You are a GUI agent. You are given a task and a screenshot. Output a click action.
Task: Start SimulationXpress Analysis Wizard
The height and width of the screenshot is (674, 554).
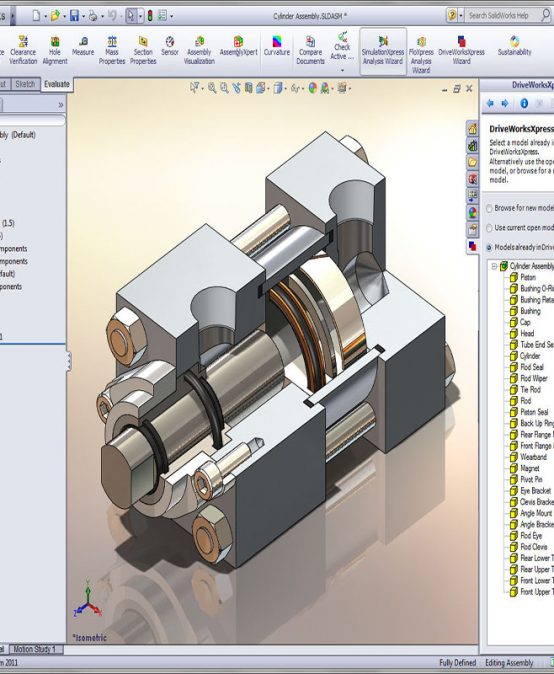tap(383, 51)
